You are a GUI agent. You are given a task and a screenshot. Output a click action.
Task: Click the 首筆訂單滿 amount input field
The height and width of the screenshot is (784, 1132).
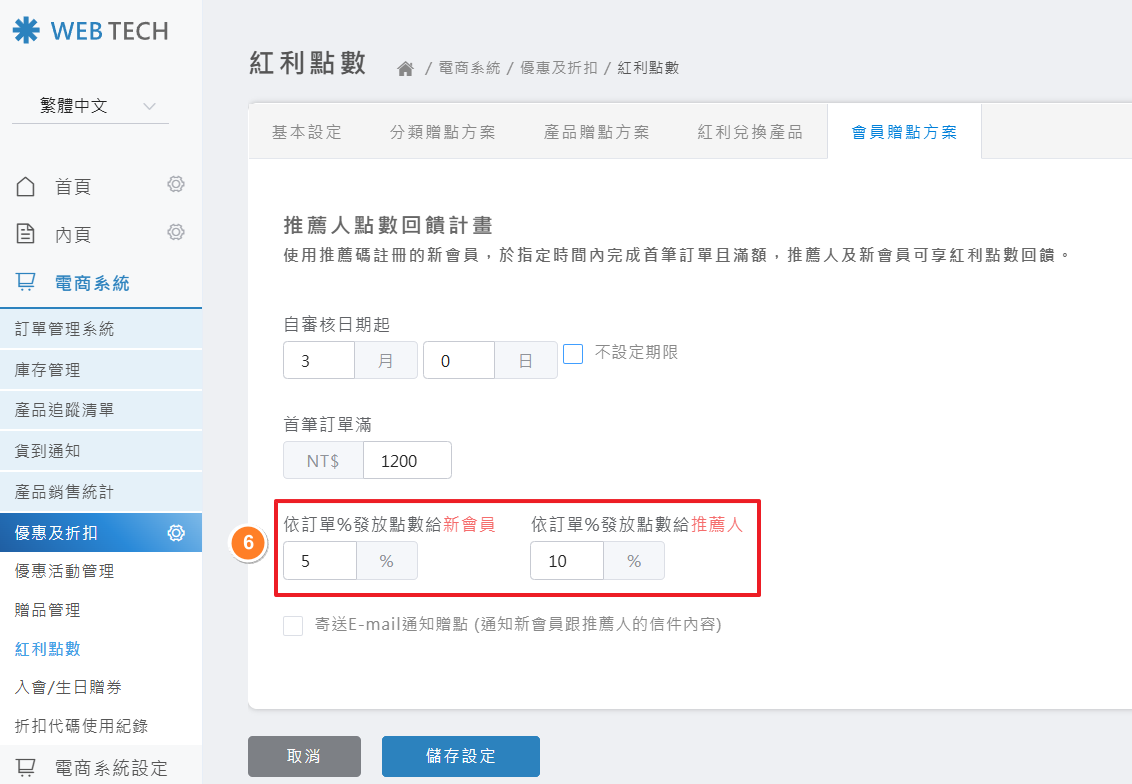[x=406, y=461]
